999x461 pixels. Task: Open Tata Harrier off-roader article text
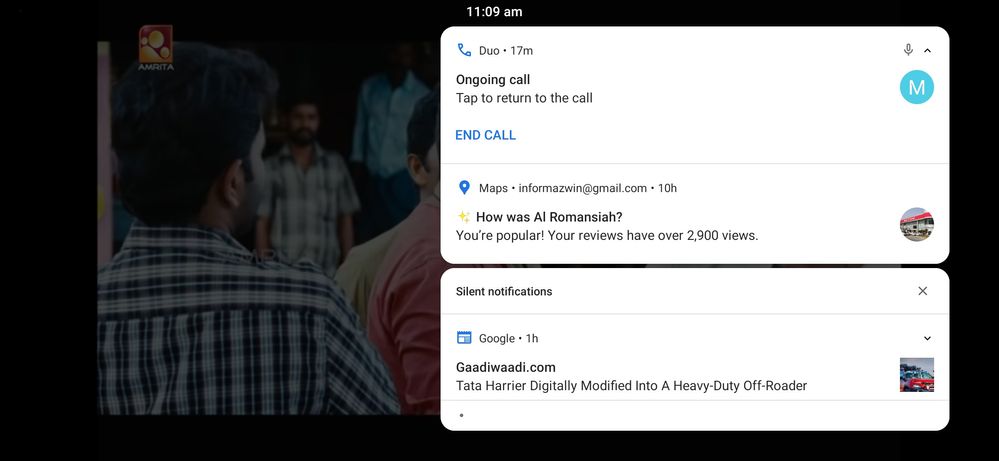click(x=631, y=386)
